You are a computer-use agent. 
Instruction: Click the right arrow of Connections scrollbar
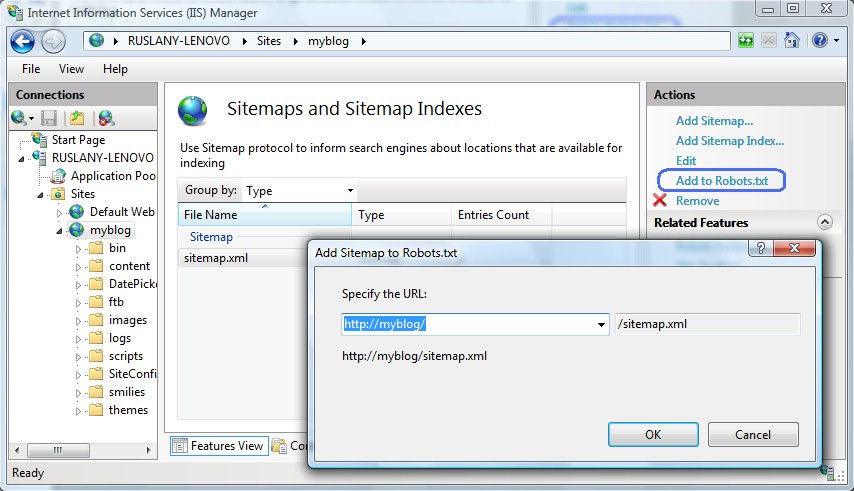click(x=148, y=450)
